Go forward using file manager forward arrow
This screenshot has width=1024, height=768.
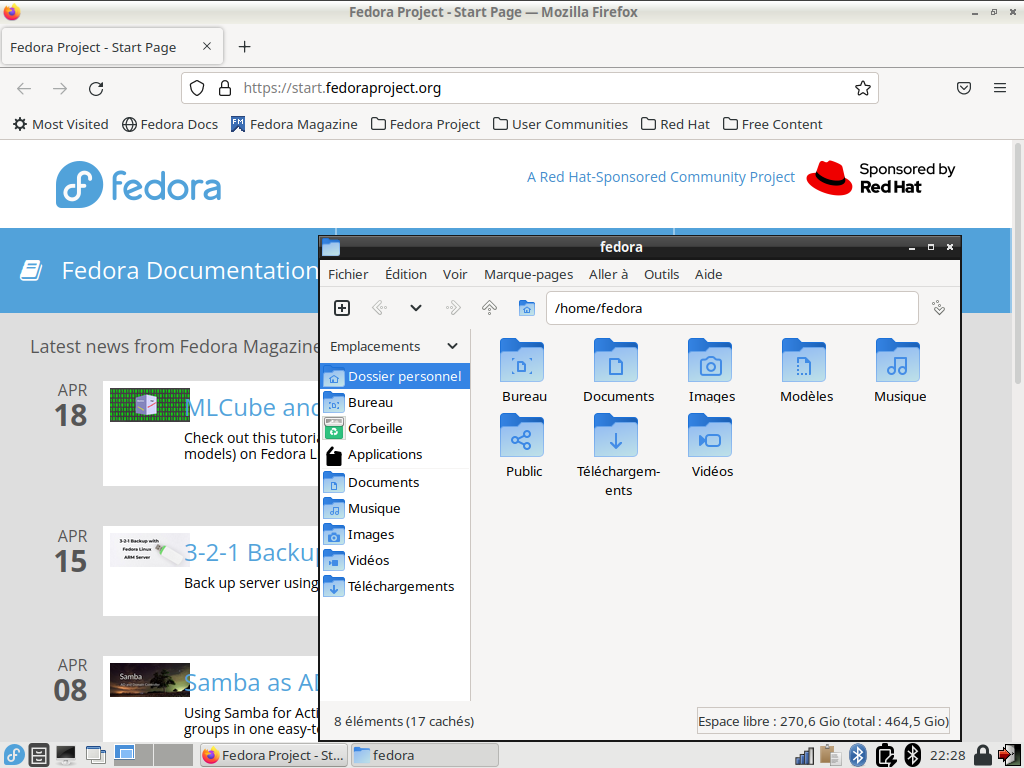(453, 308)
